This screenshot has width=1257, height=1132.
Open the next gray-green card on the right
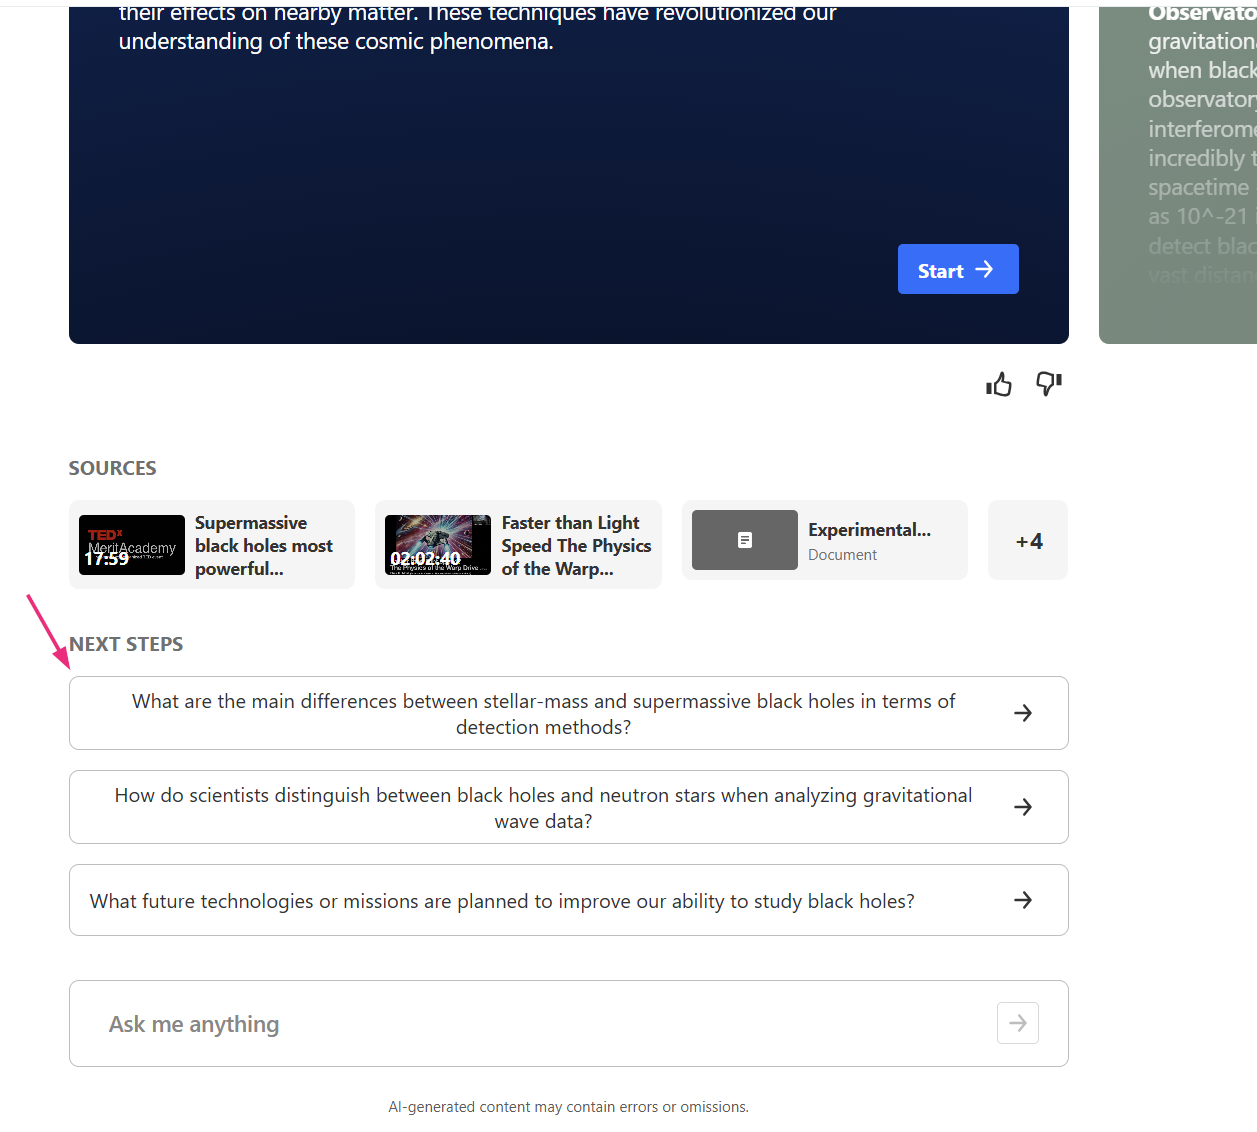click(1178, 175)
